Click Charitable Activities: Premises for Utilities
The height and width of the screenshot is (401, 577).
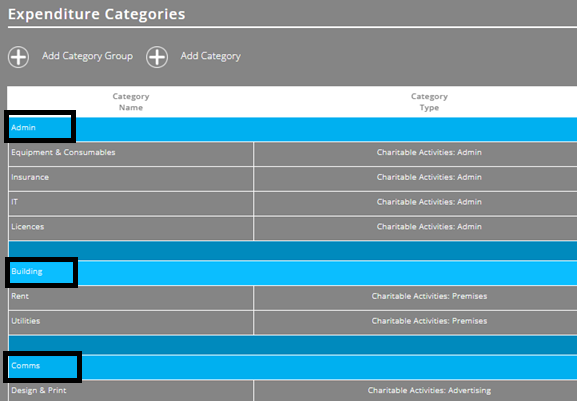pos(429,321)
